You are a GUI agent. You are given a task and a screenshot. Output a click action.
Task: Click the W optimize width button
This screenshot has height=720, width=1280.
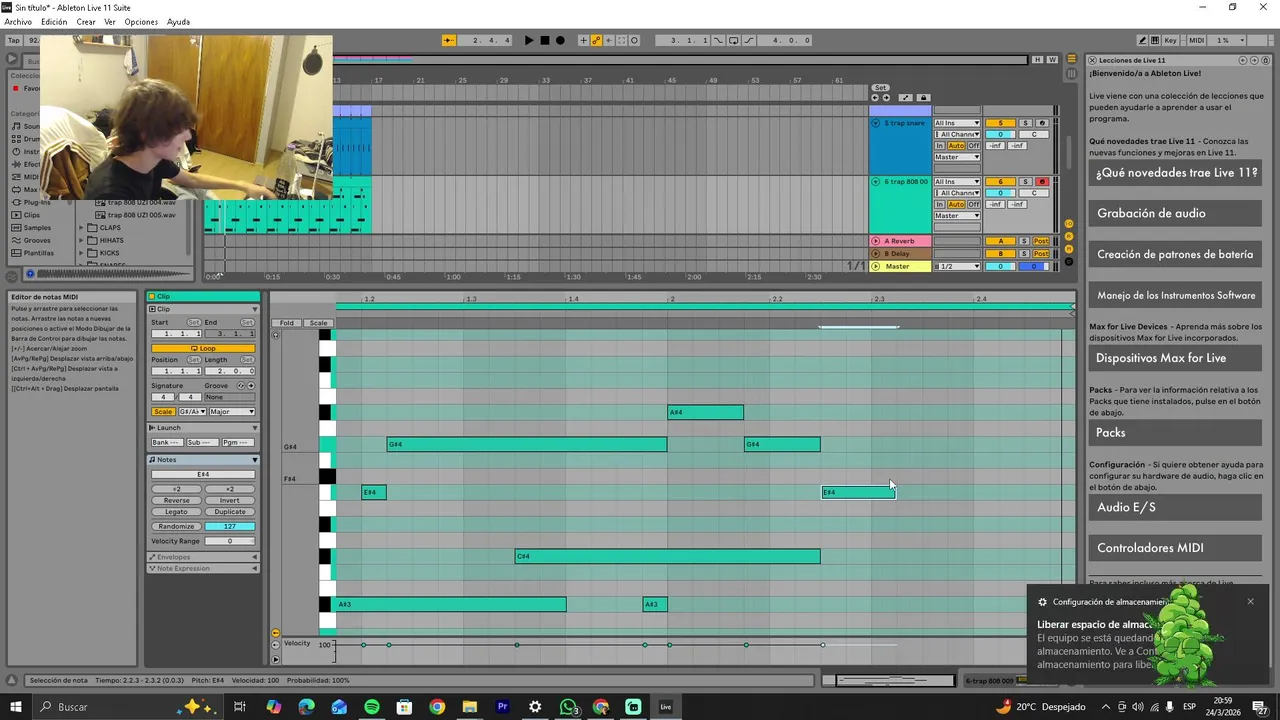click(x=1052, y=60)
